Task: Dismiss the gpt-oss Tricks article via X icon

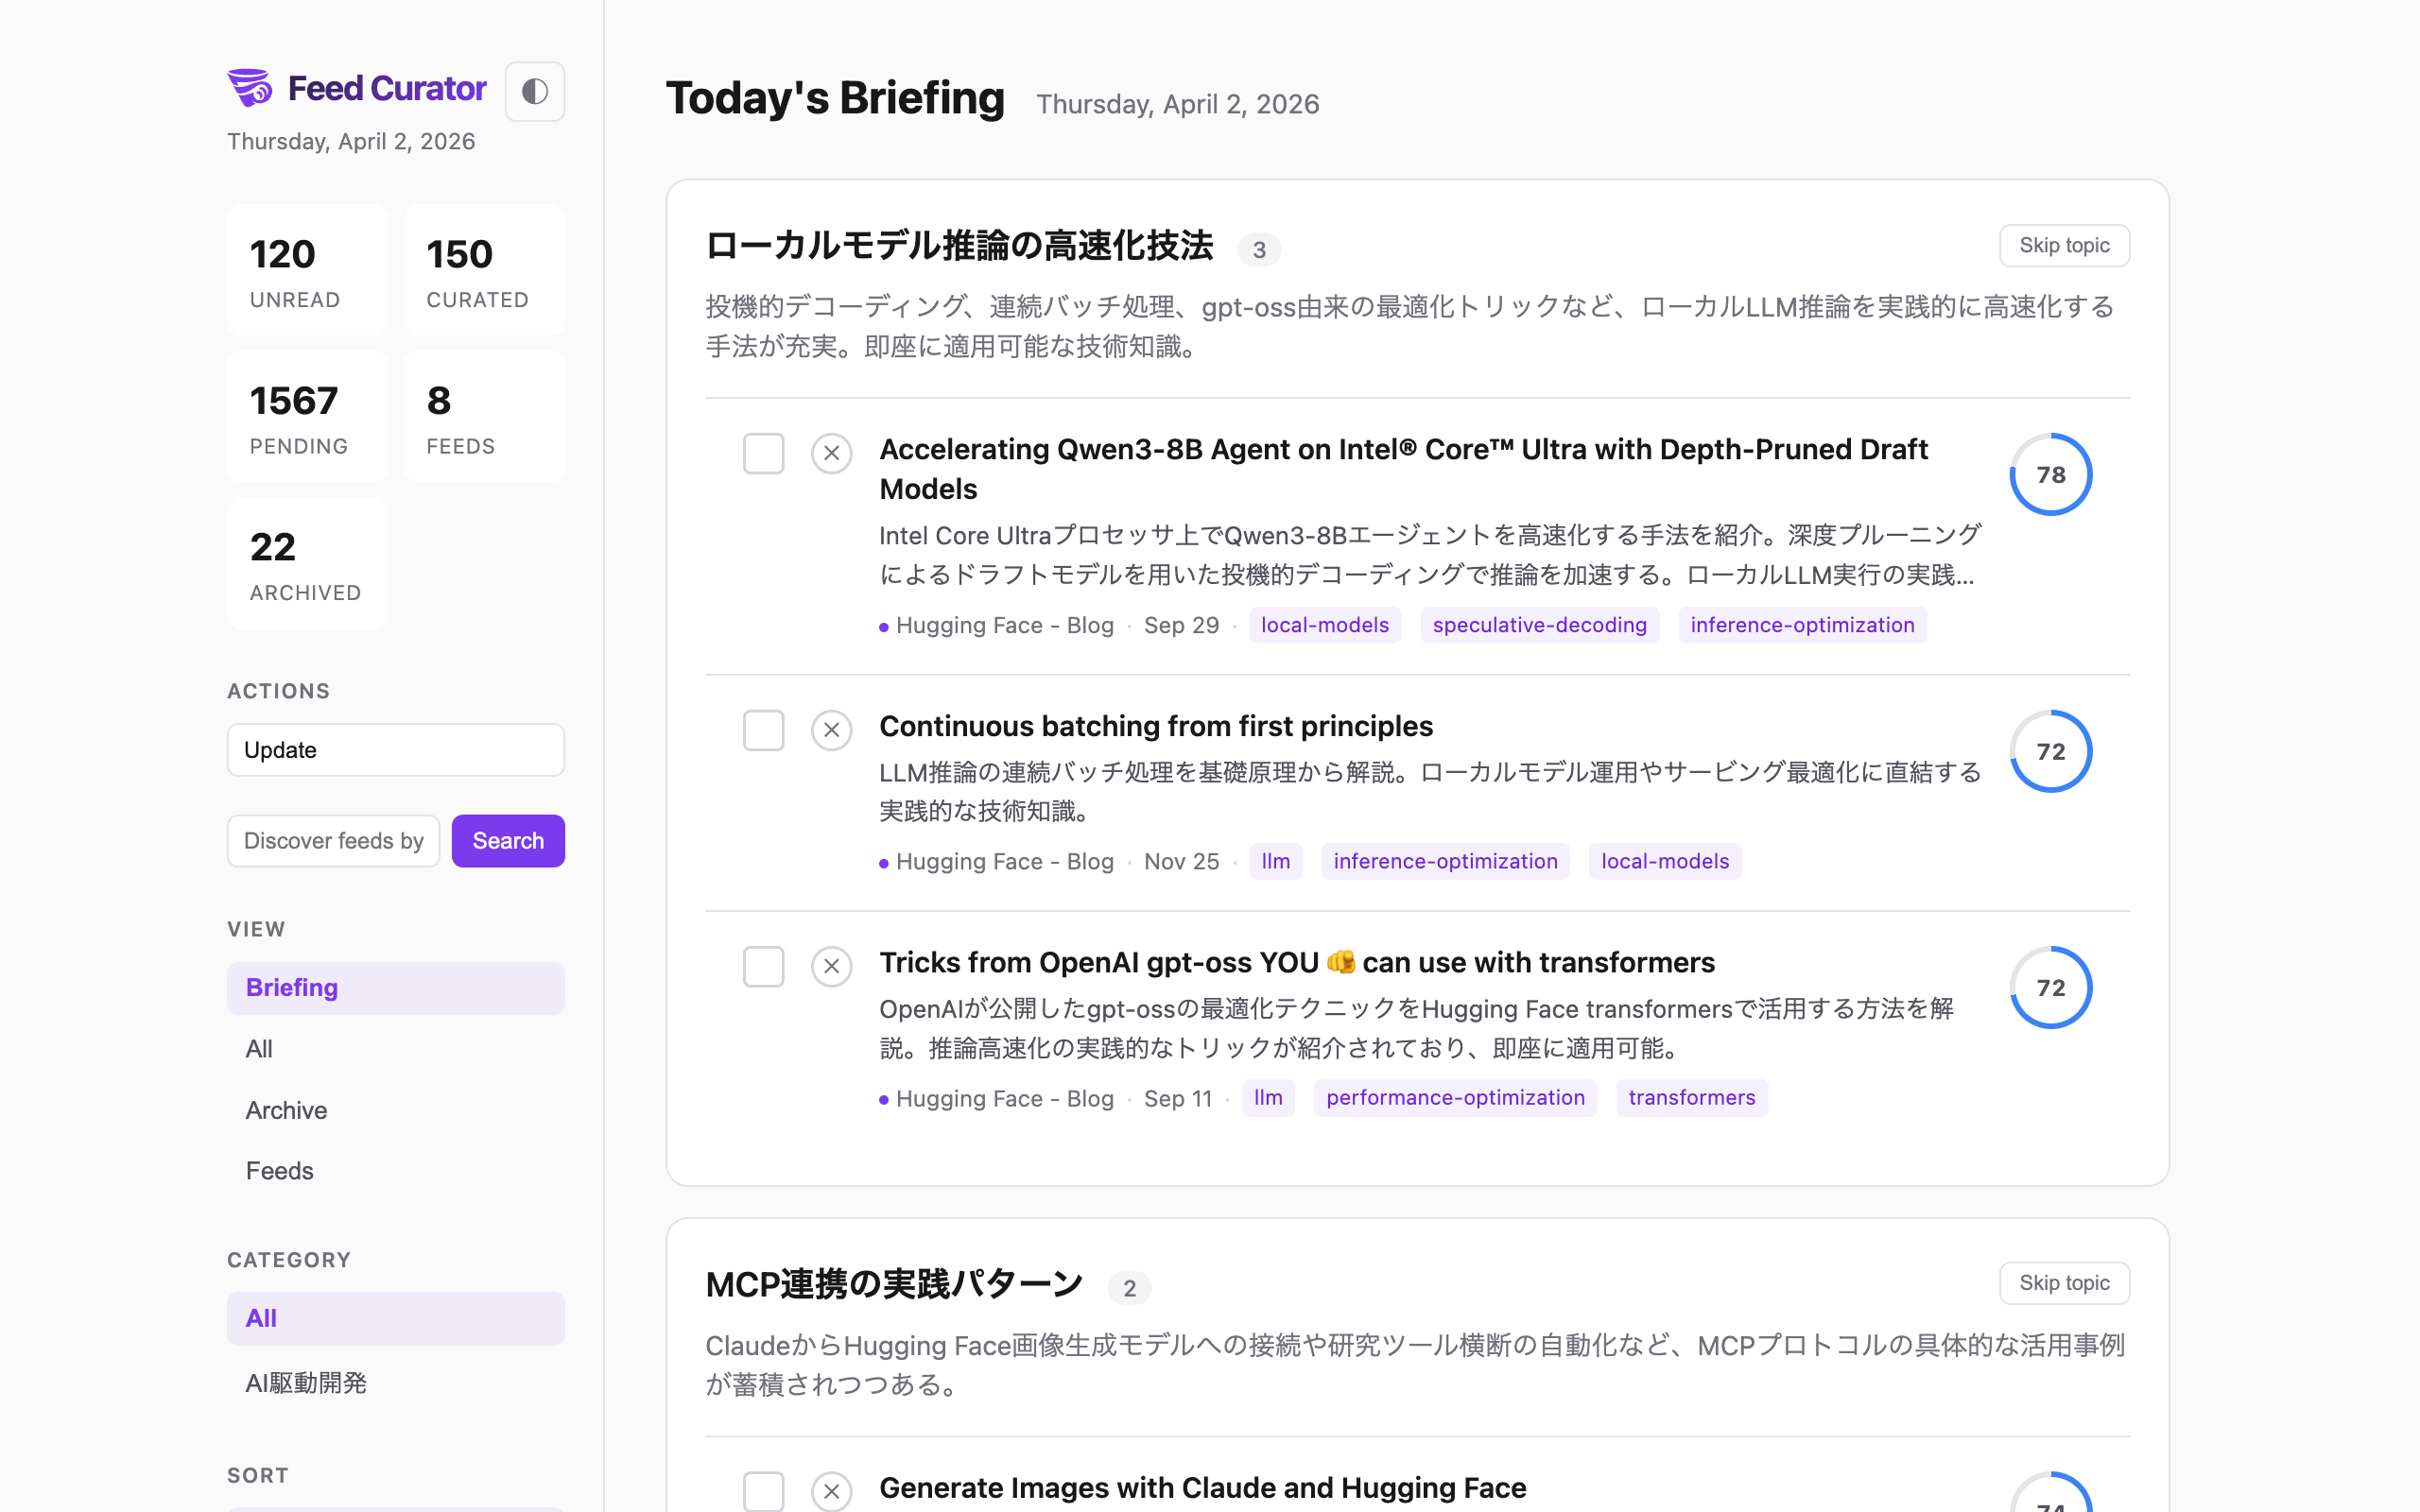Action: (831, 966)
